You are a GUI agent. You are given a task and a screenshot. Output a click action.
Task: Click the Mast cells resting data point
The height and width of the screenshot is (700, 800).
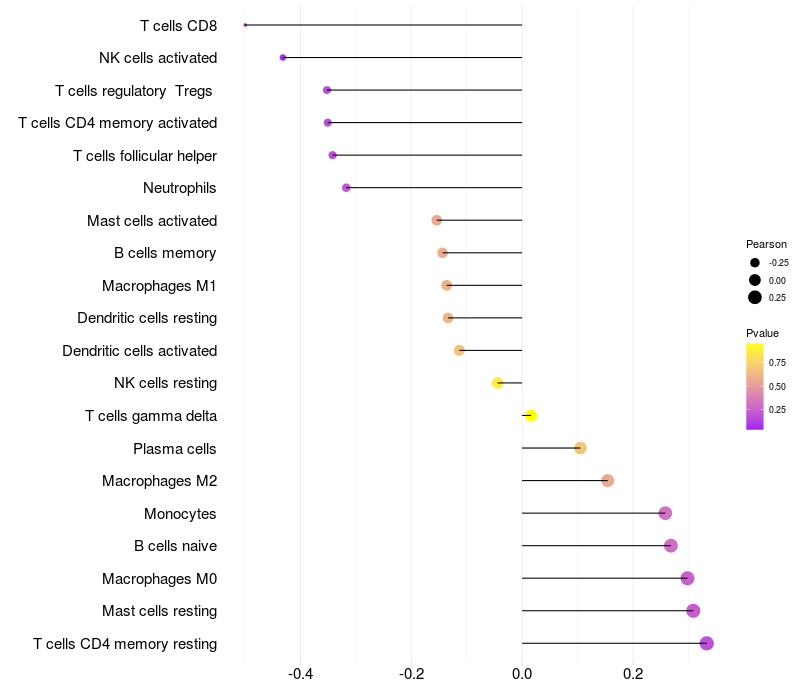point(693,611)
